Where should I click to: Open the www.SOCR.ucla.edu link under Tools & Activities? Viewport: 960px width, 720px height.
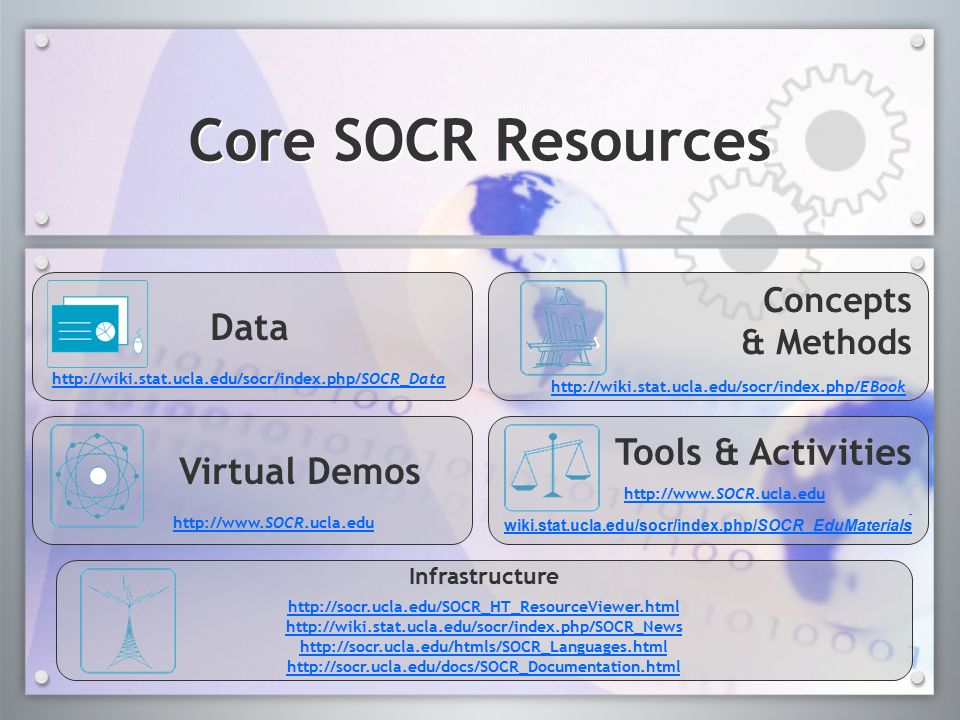pyautogui.click(x=724, y=493)
